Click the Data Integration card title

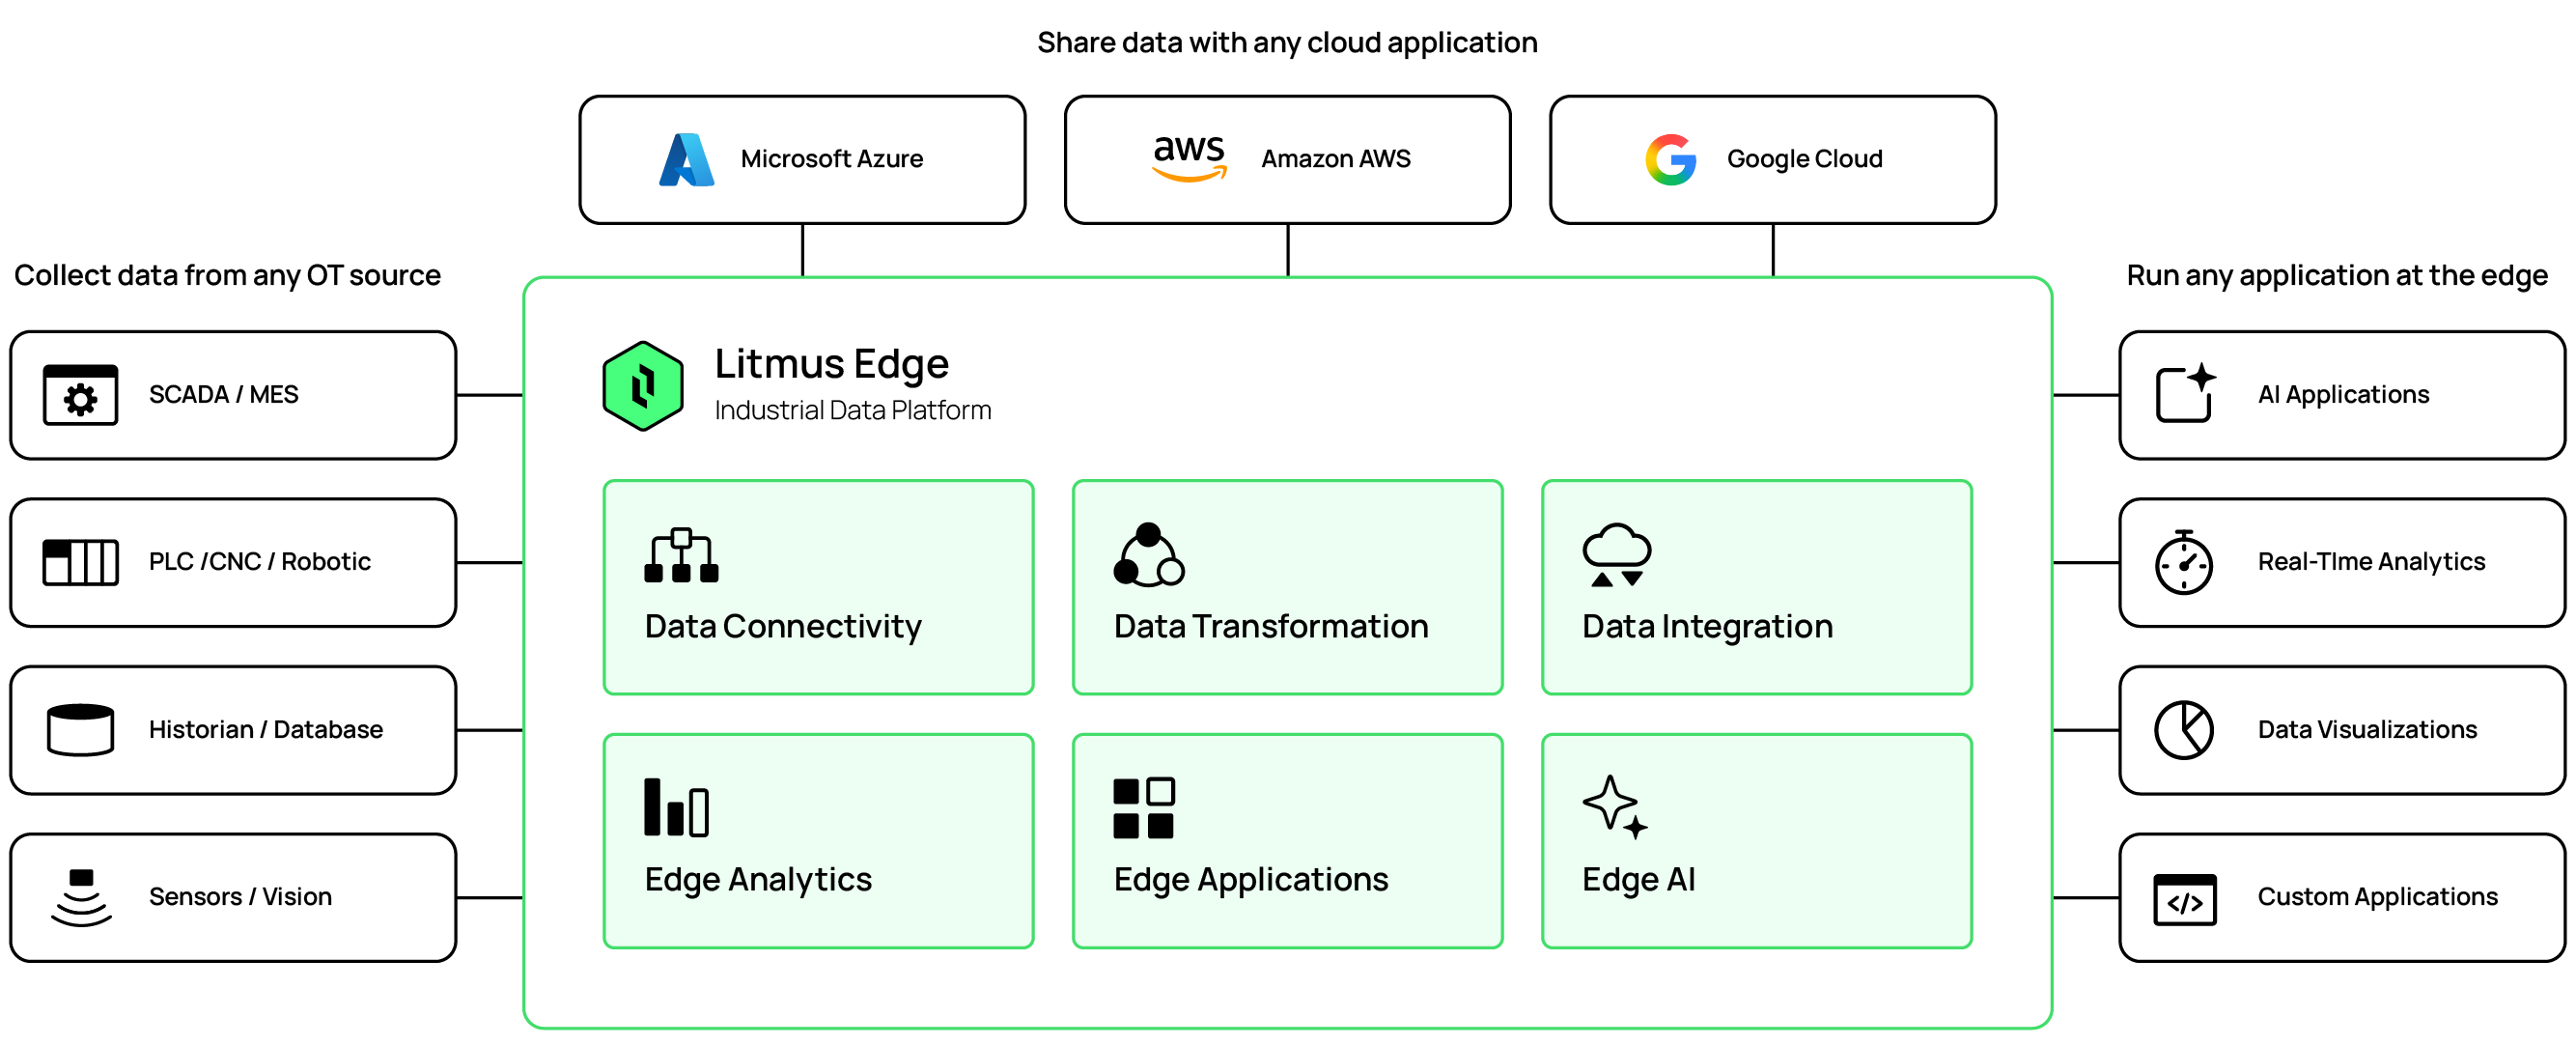[1707, 626]
